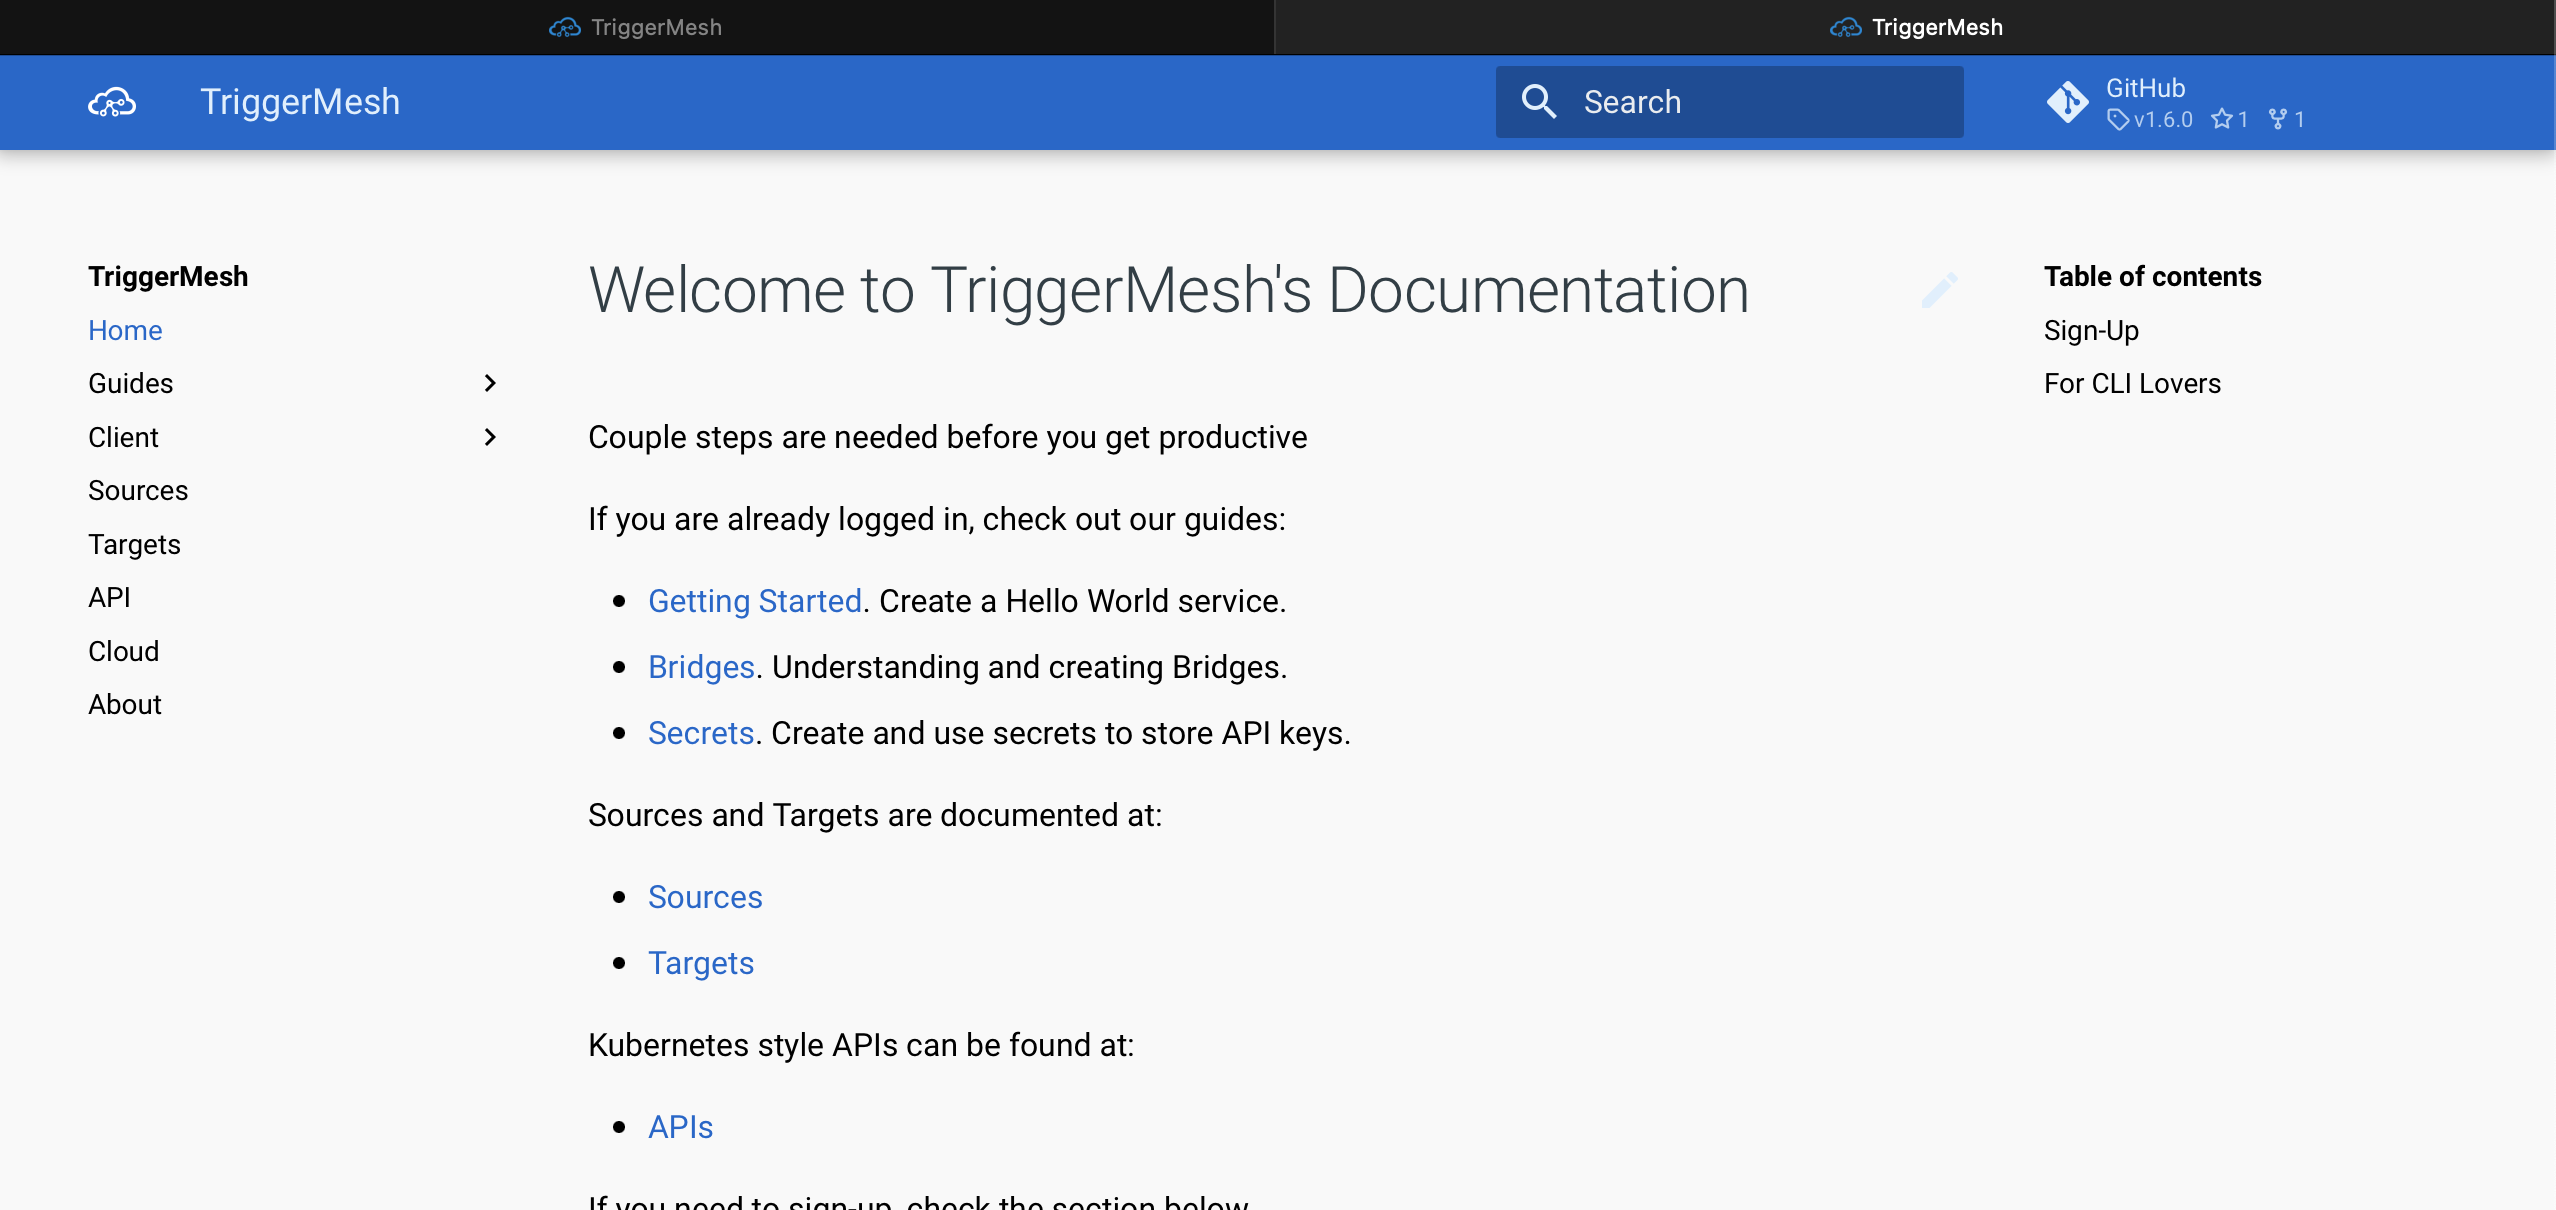Open API in the sidebar

coord(109,597)
